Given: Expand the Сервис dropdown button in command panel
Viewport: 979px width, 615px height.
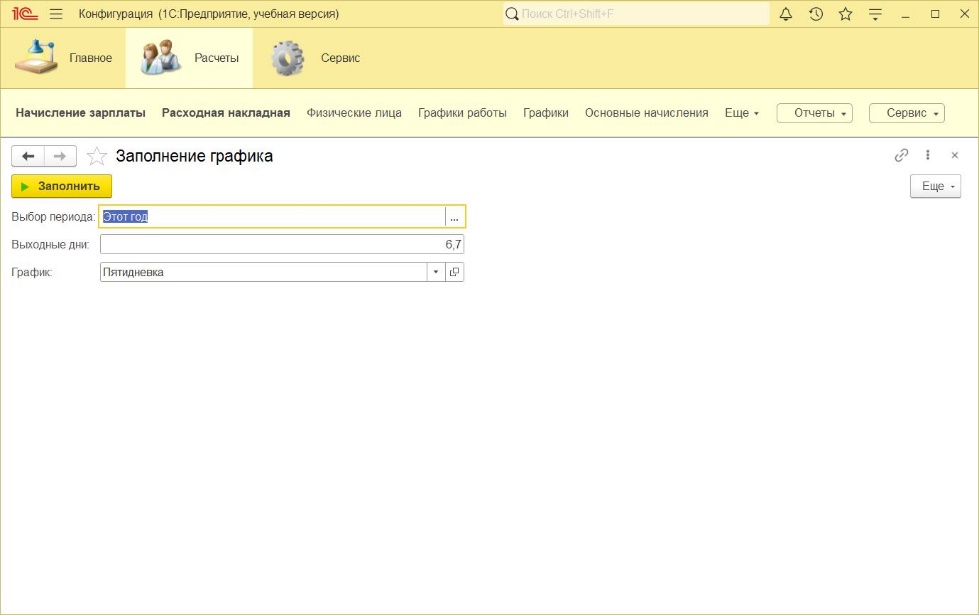Looking at the screenshot, I should click(907, 113).
